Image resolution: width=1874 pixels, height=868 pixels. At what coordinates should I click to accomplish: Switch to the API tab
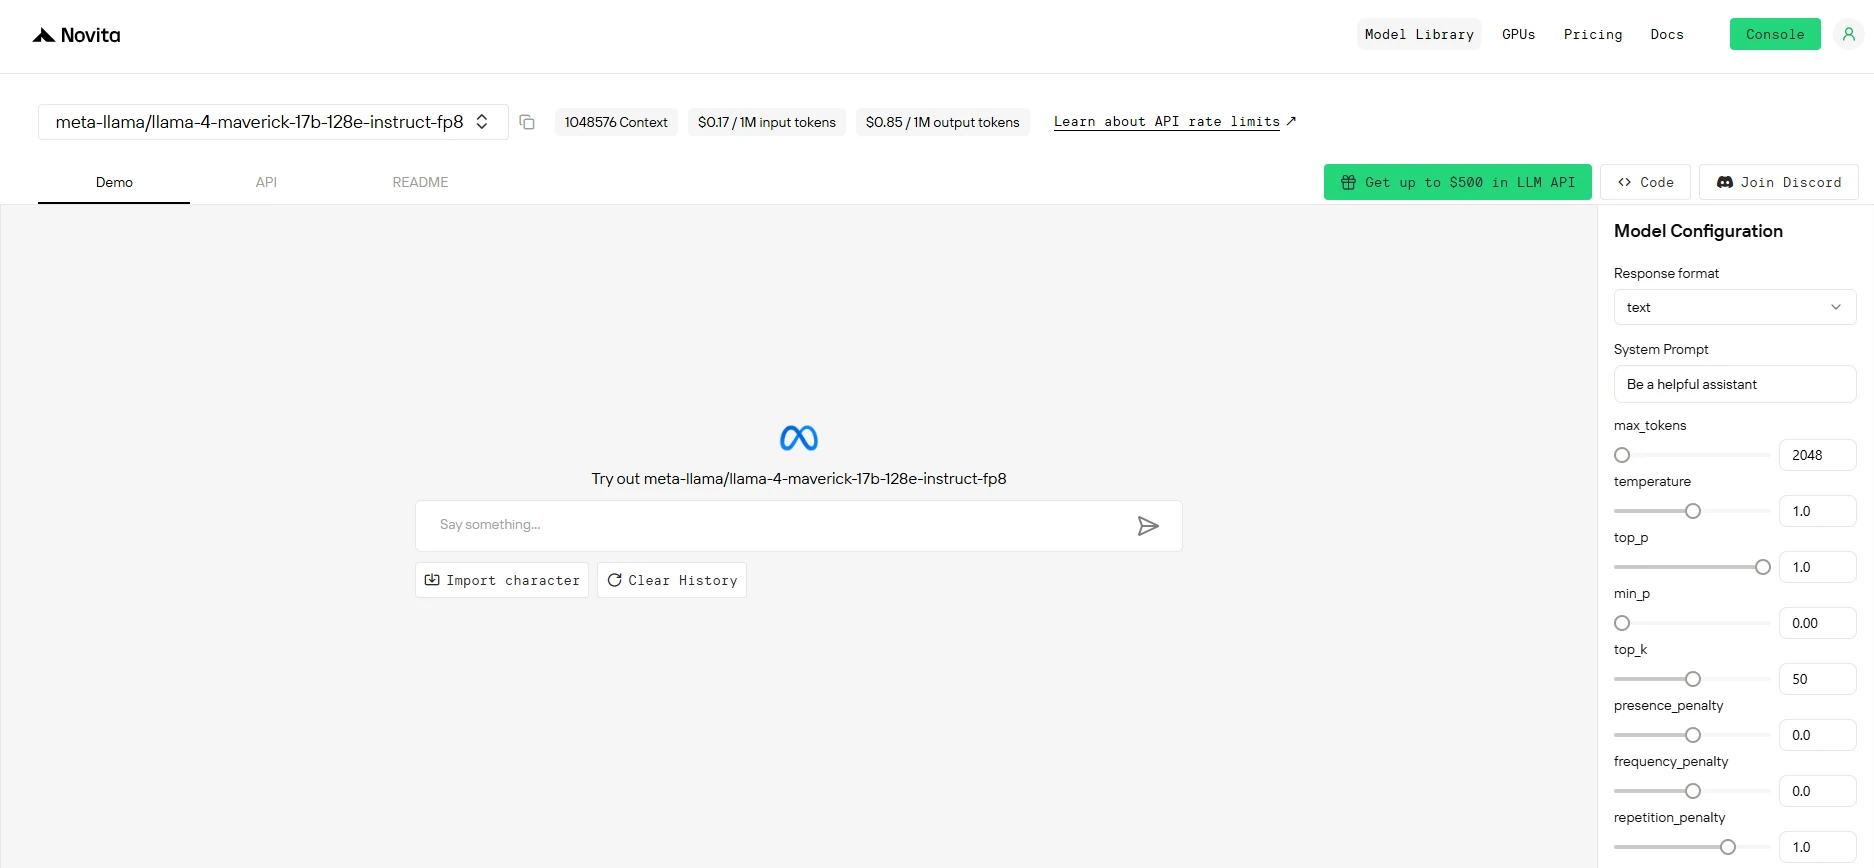pyautogui.click(x=266, y=182)
